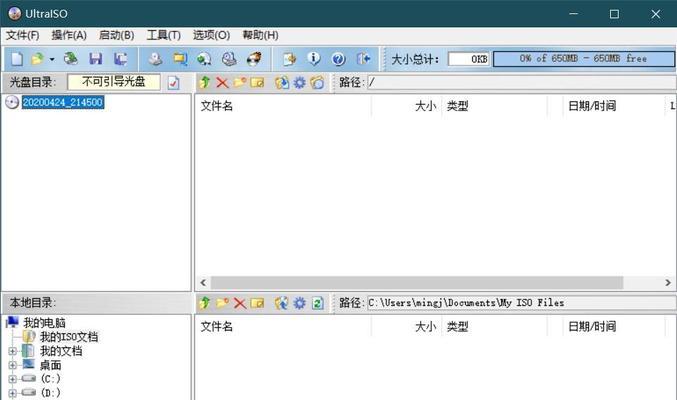Click the boot properties checkmark document icon

pyautogui.click(x=174, y=82)
